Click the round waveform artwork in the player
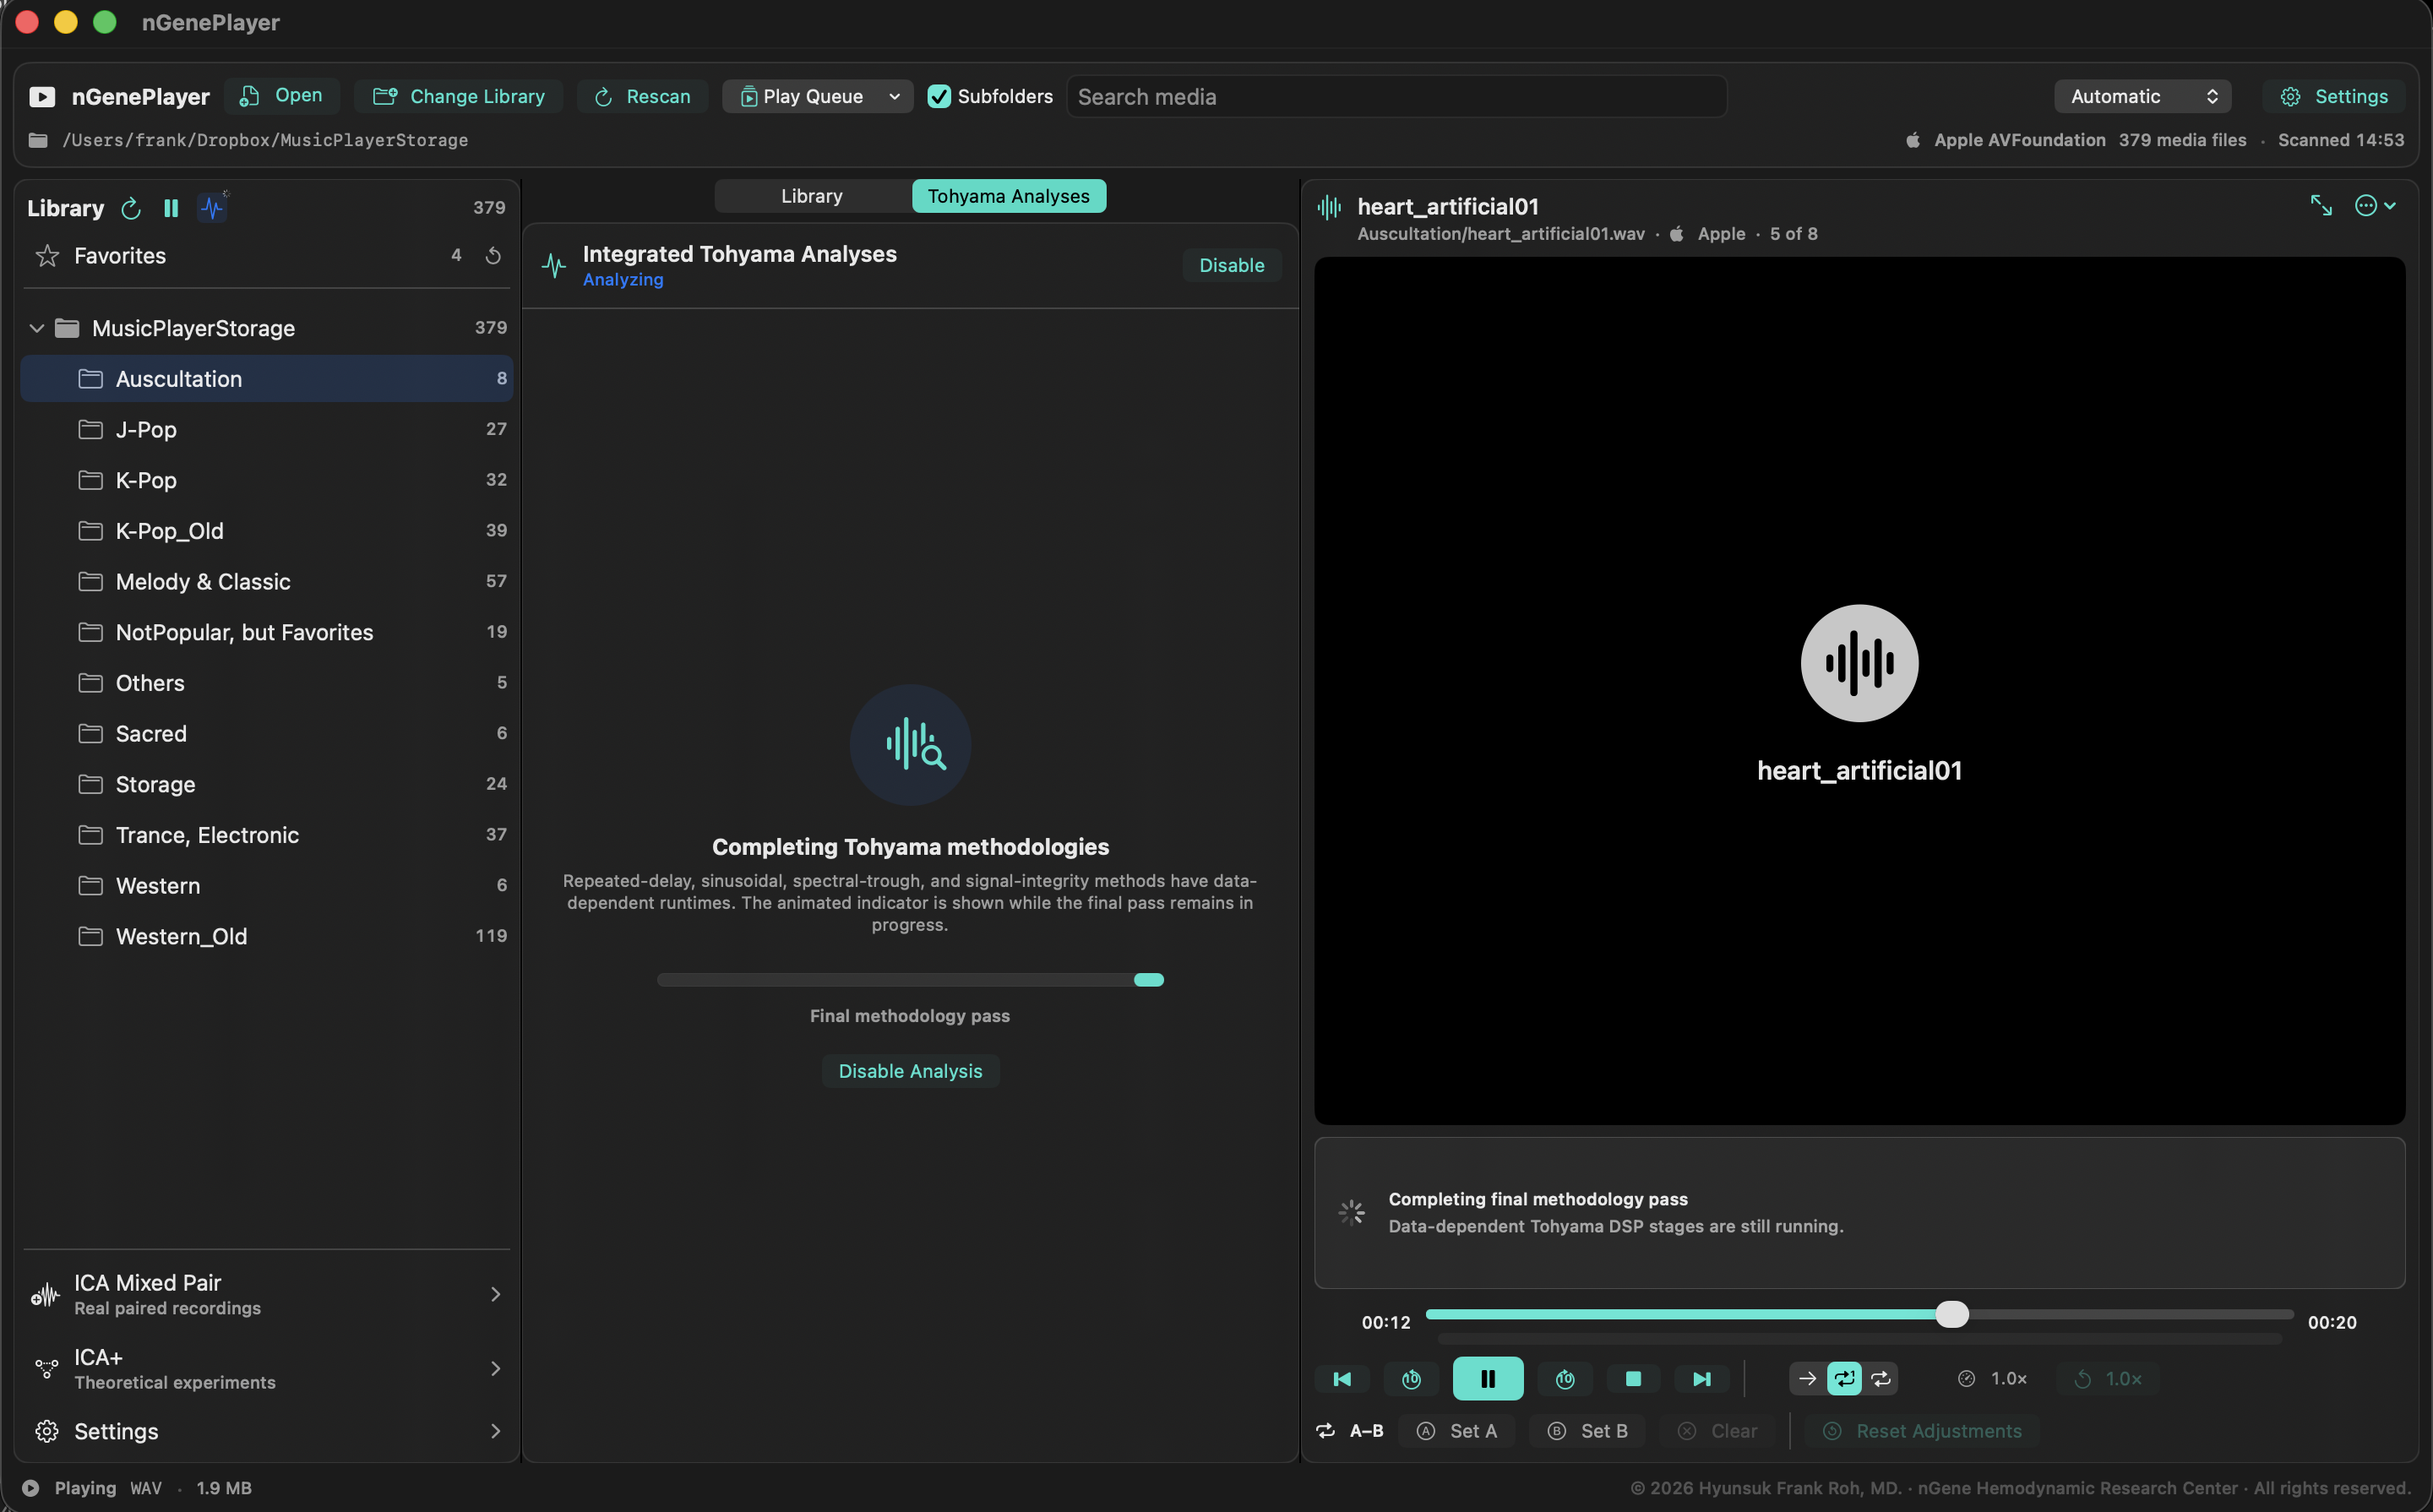The height and width of the screenshot is (1512, 2433). point(1859,663)
